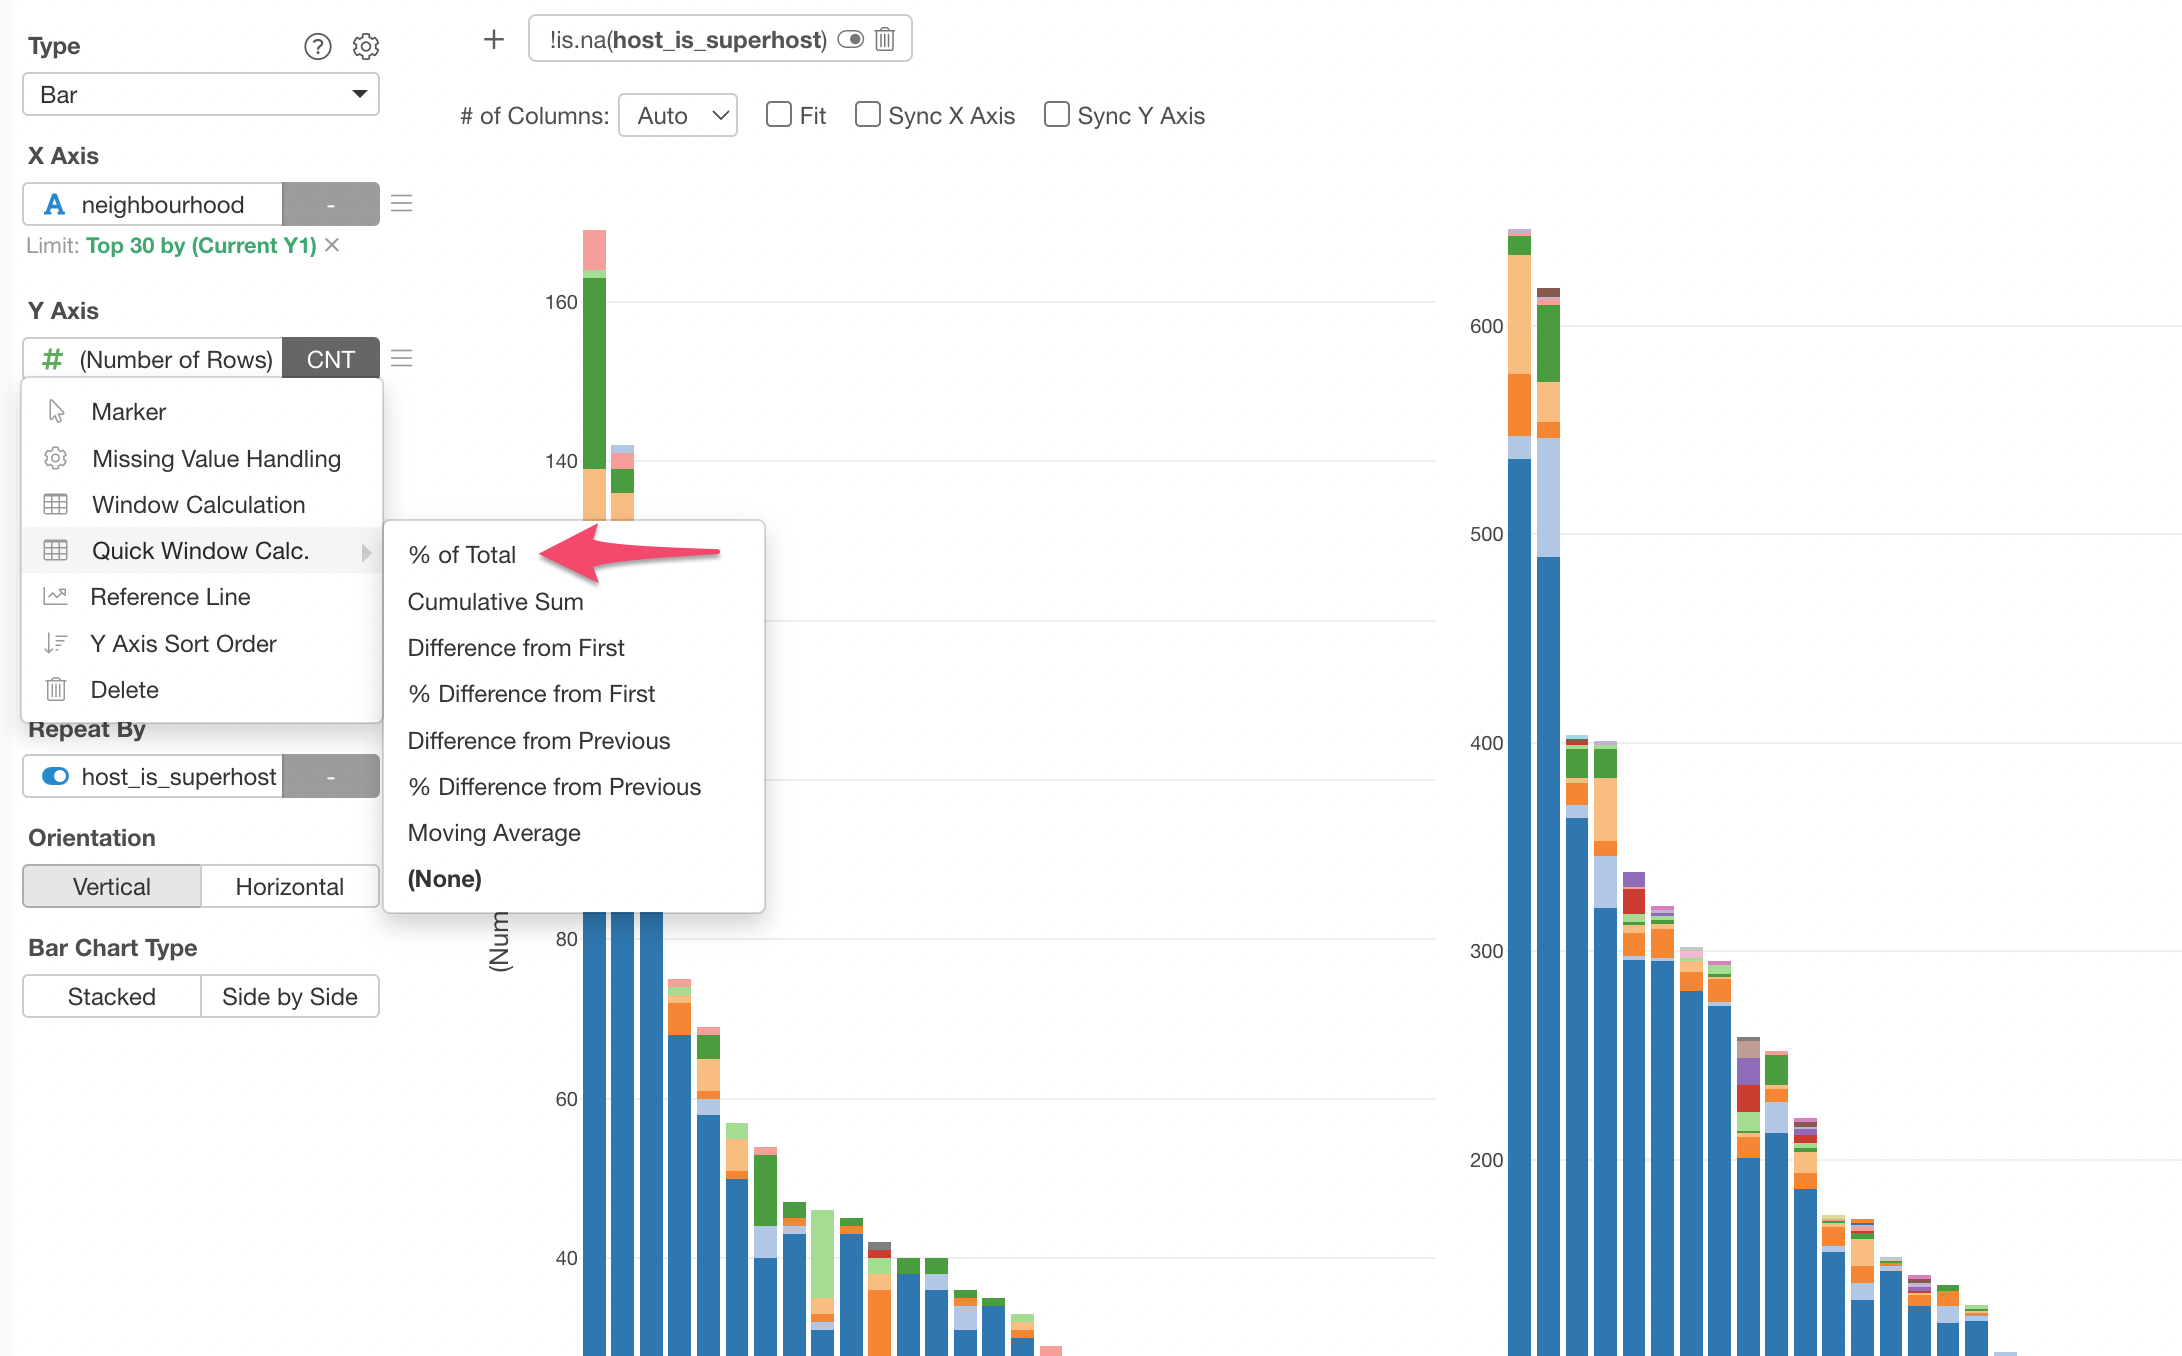The height and width of the screenshot is (1356, 2182).
Task: Open chart settings via the gear icon
Action: [366, 46]
